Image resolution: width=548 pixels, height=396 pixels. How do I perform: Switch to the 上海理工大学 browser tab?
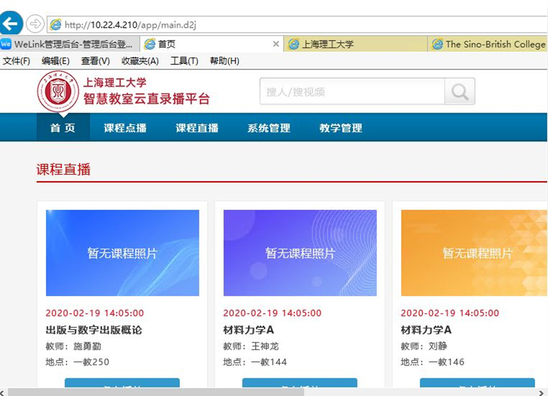point(355,44)
